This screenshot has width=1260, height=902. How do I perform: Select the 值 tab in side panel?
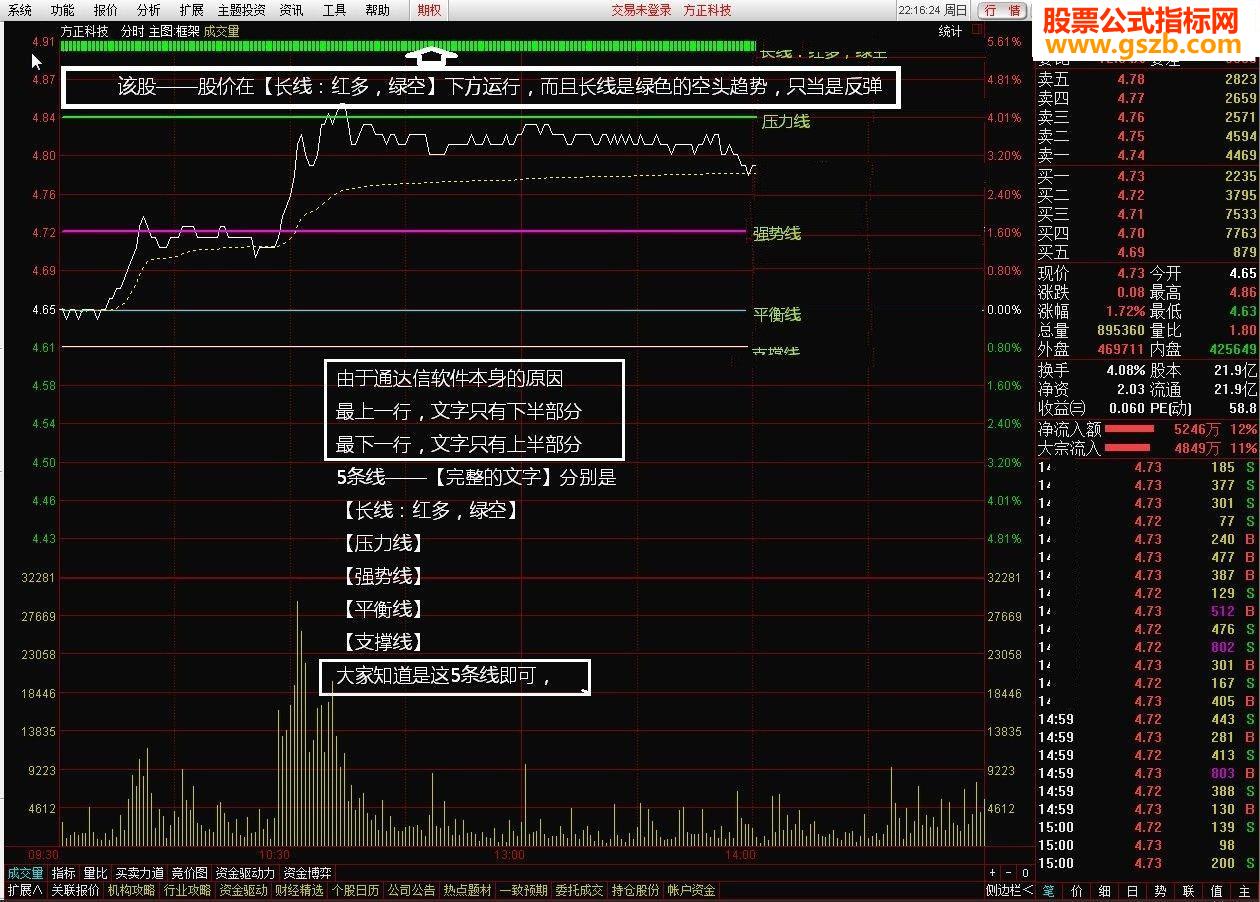click(x=1216, y=890)
